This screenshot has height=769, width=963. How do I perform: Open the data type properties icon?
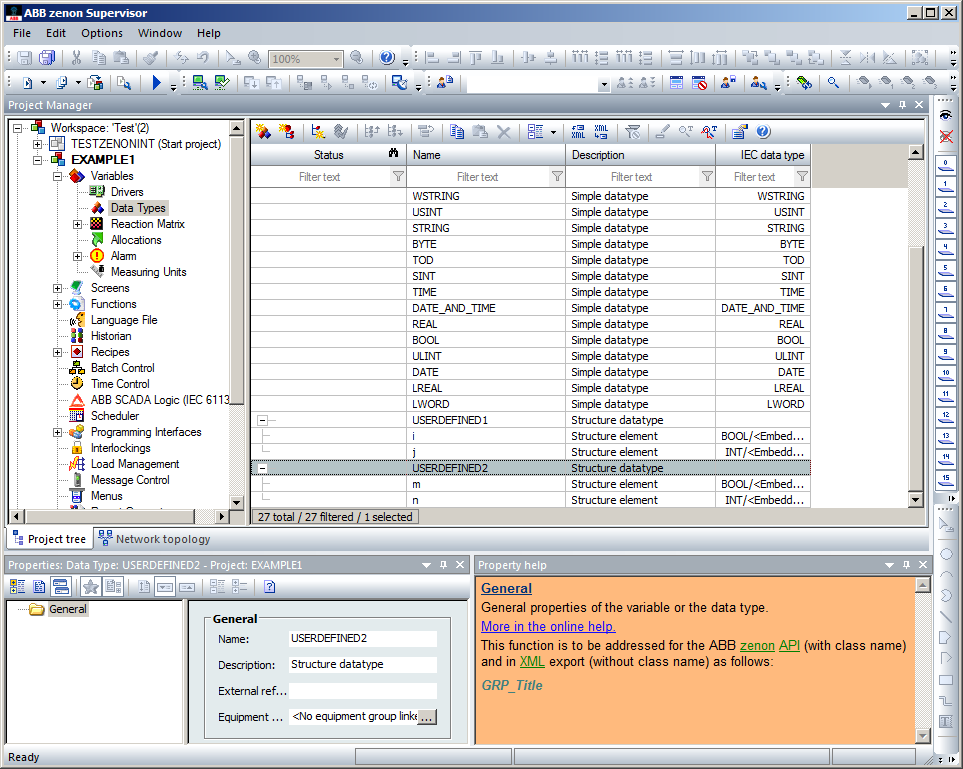click(x=737, y=131)
